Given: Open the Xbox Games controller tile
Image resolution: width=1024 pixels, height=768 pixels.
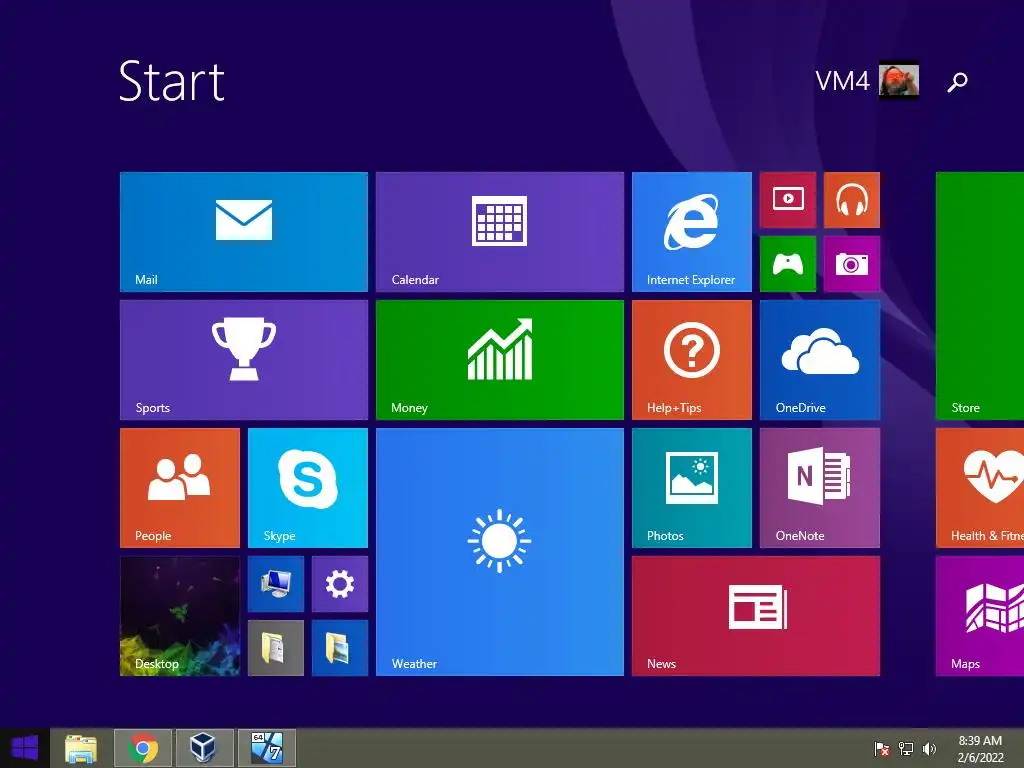Looking at the screenshot, I should [x=788, y=264].
